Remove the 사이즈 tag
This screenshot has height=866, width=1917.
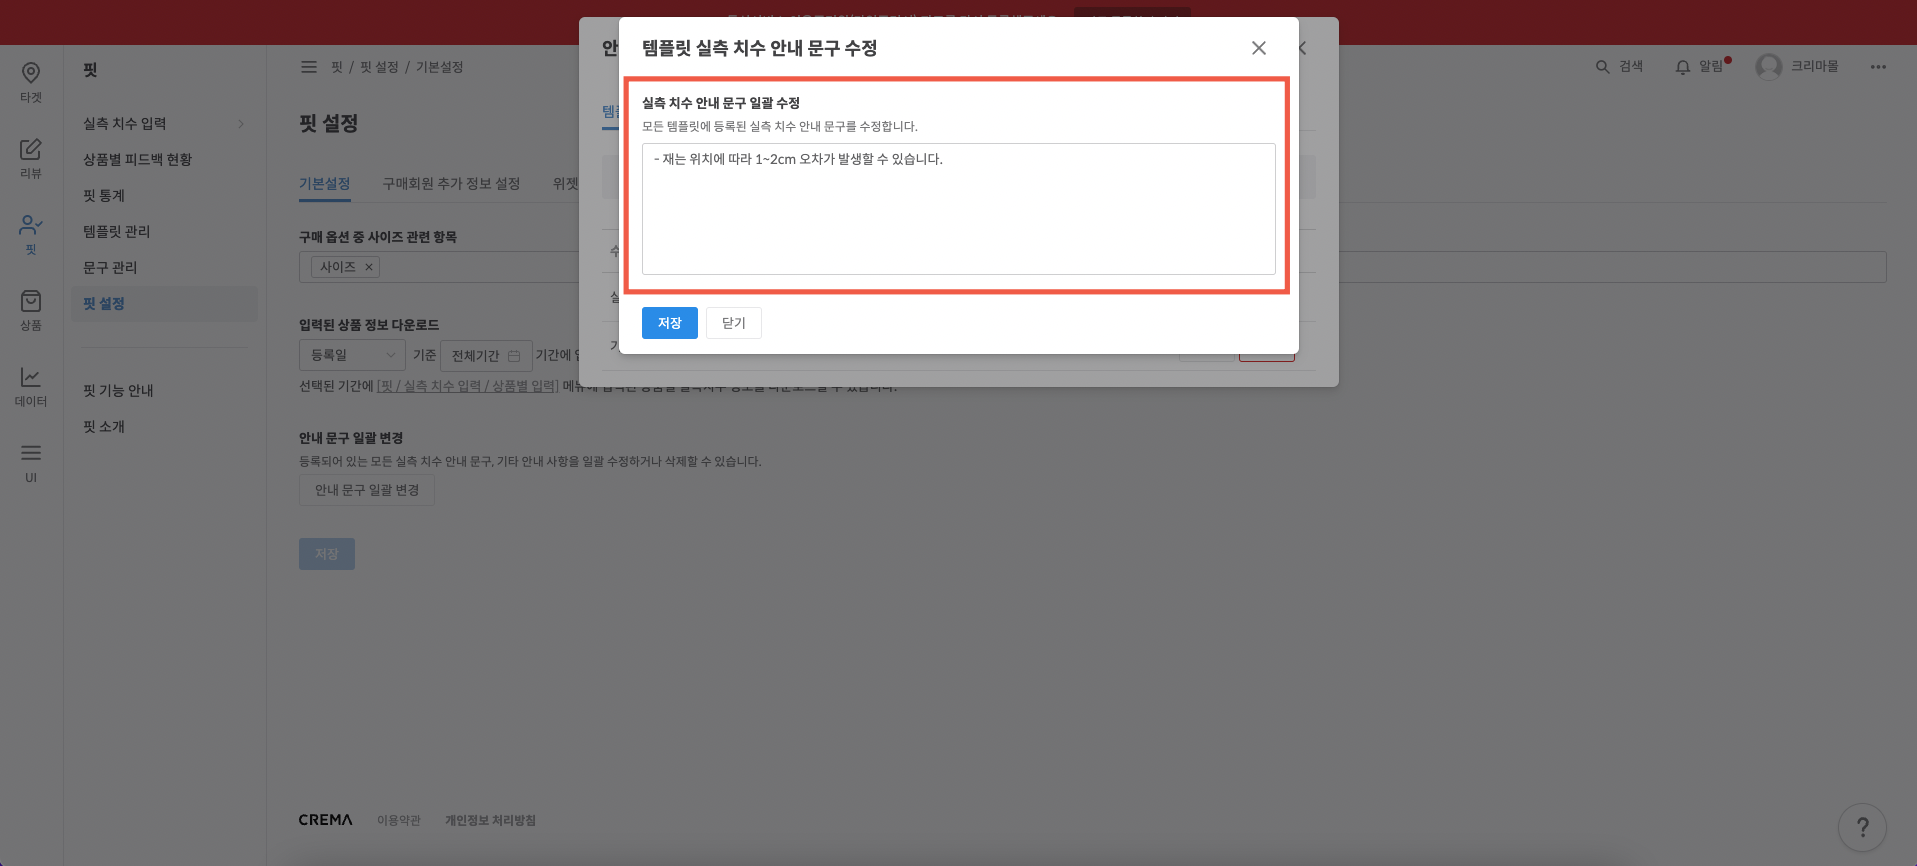[x=369, y=267]
